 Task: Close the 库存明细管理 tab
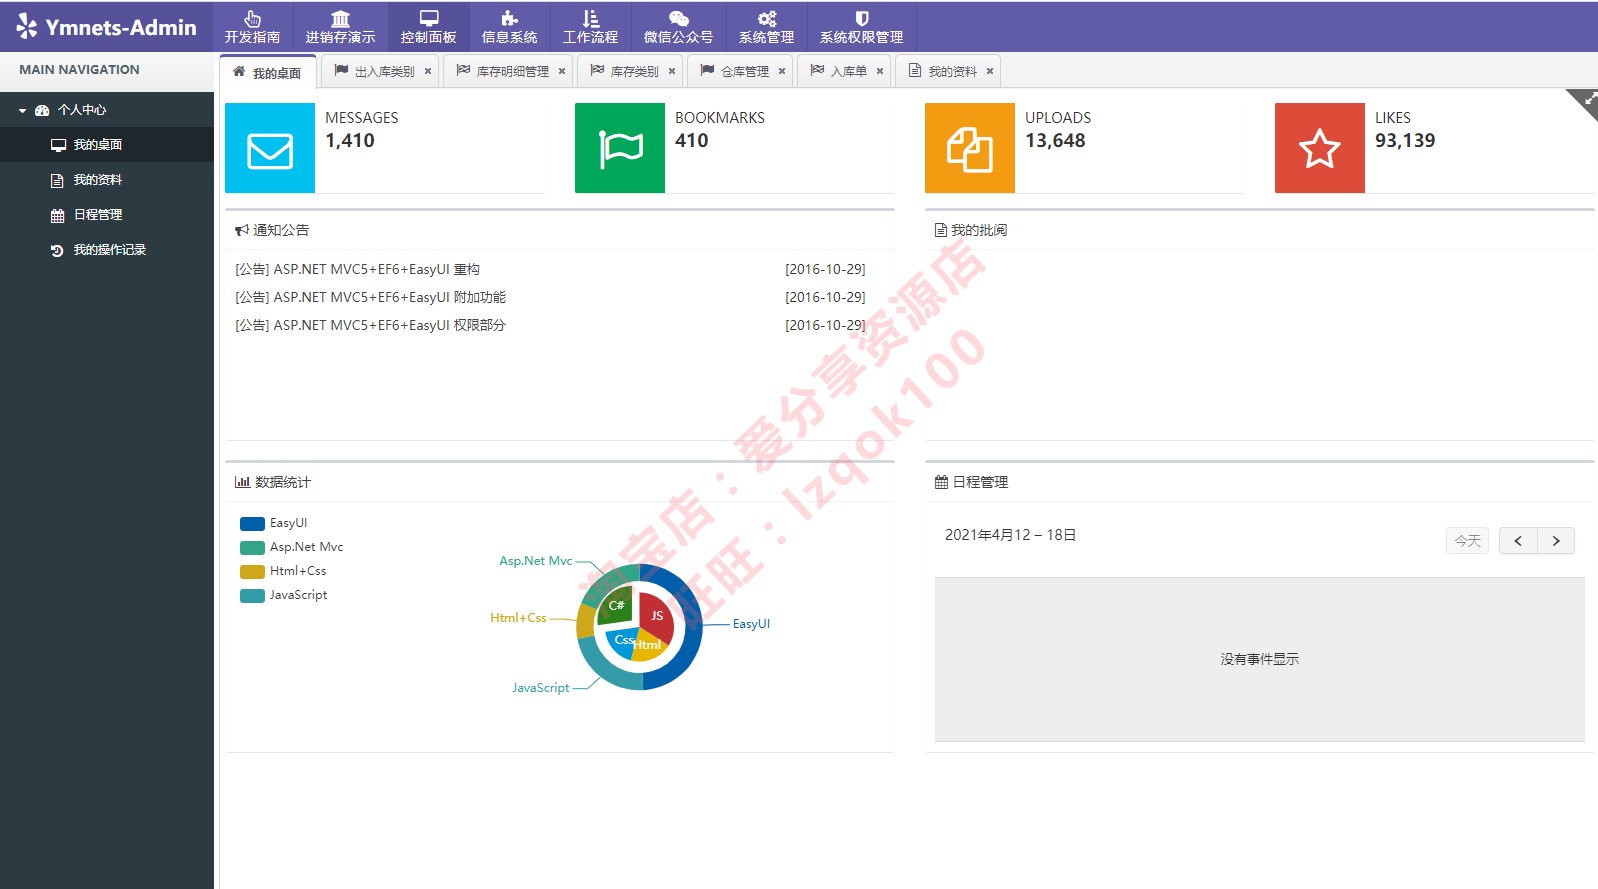point(562,71)
